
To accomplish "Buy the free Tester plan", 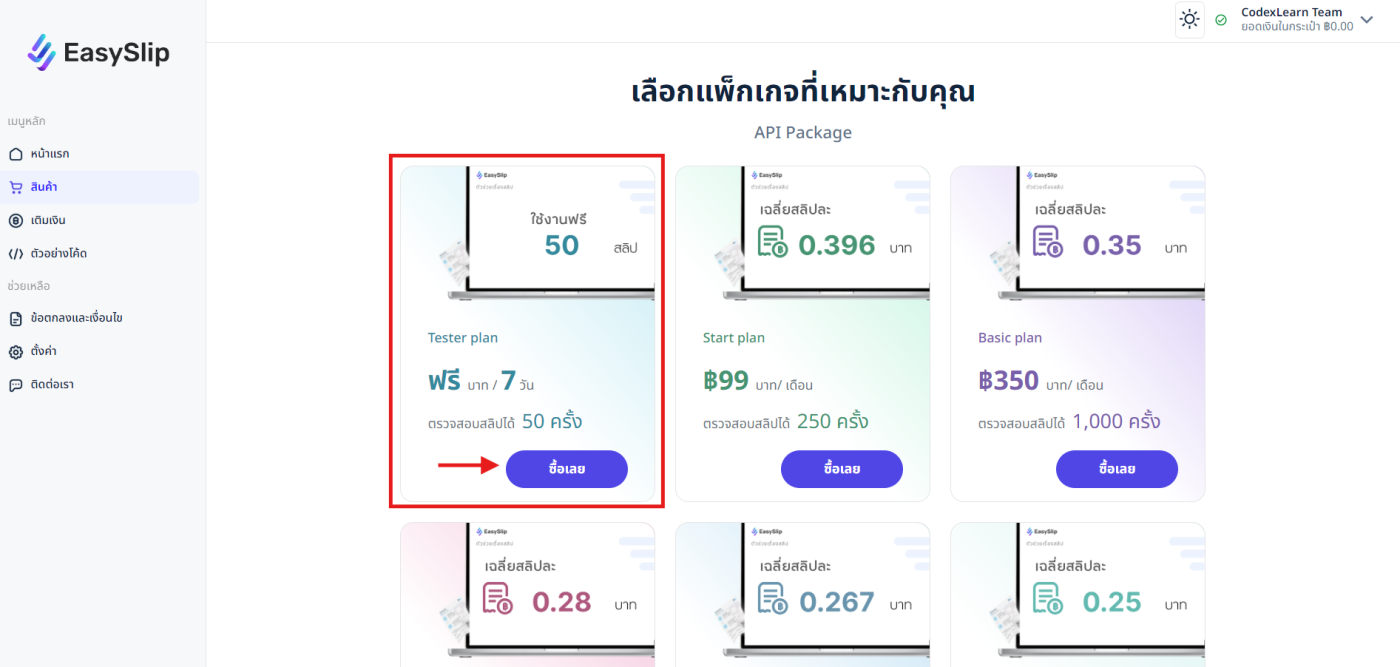I will 566,469.
